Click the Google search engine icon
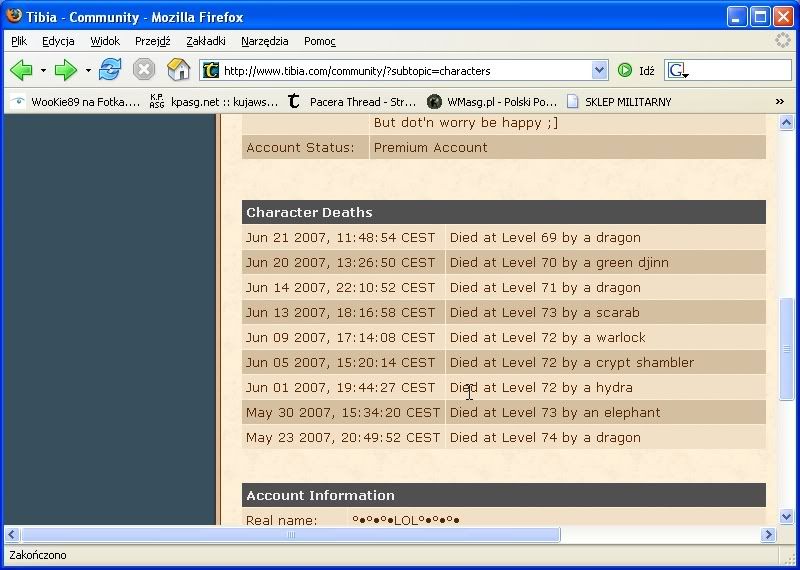The height and width of the screenshot is (570, 800). click(678, 70)
